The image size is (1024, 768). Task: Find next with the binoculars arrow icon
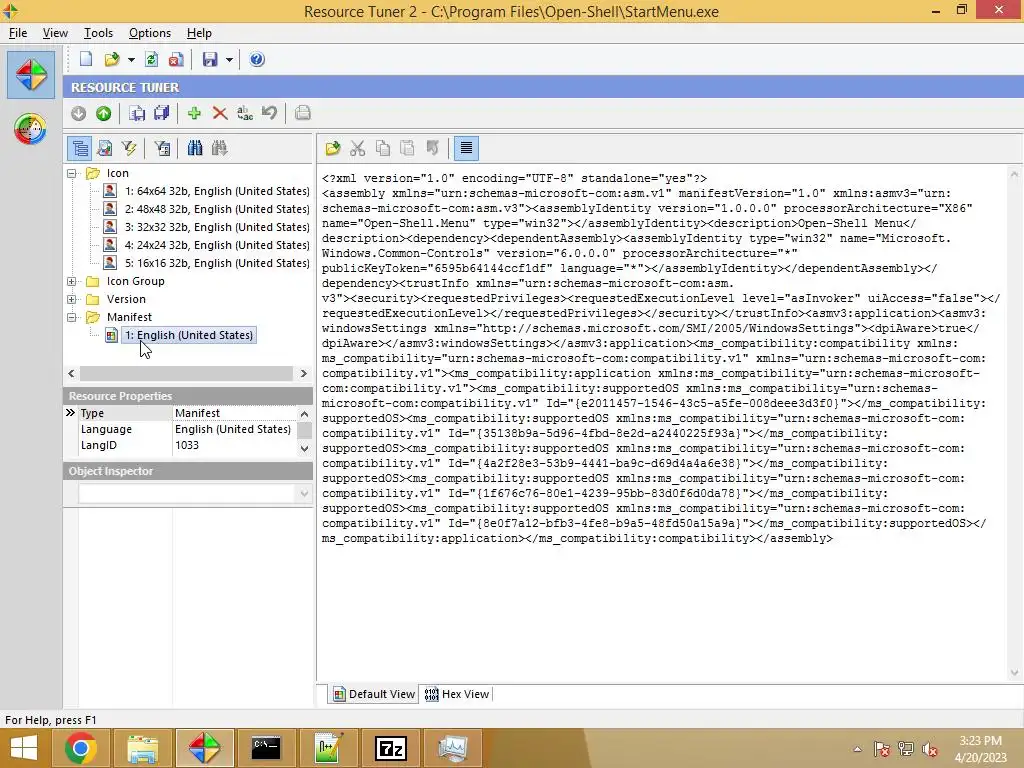[219, 148]
